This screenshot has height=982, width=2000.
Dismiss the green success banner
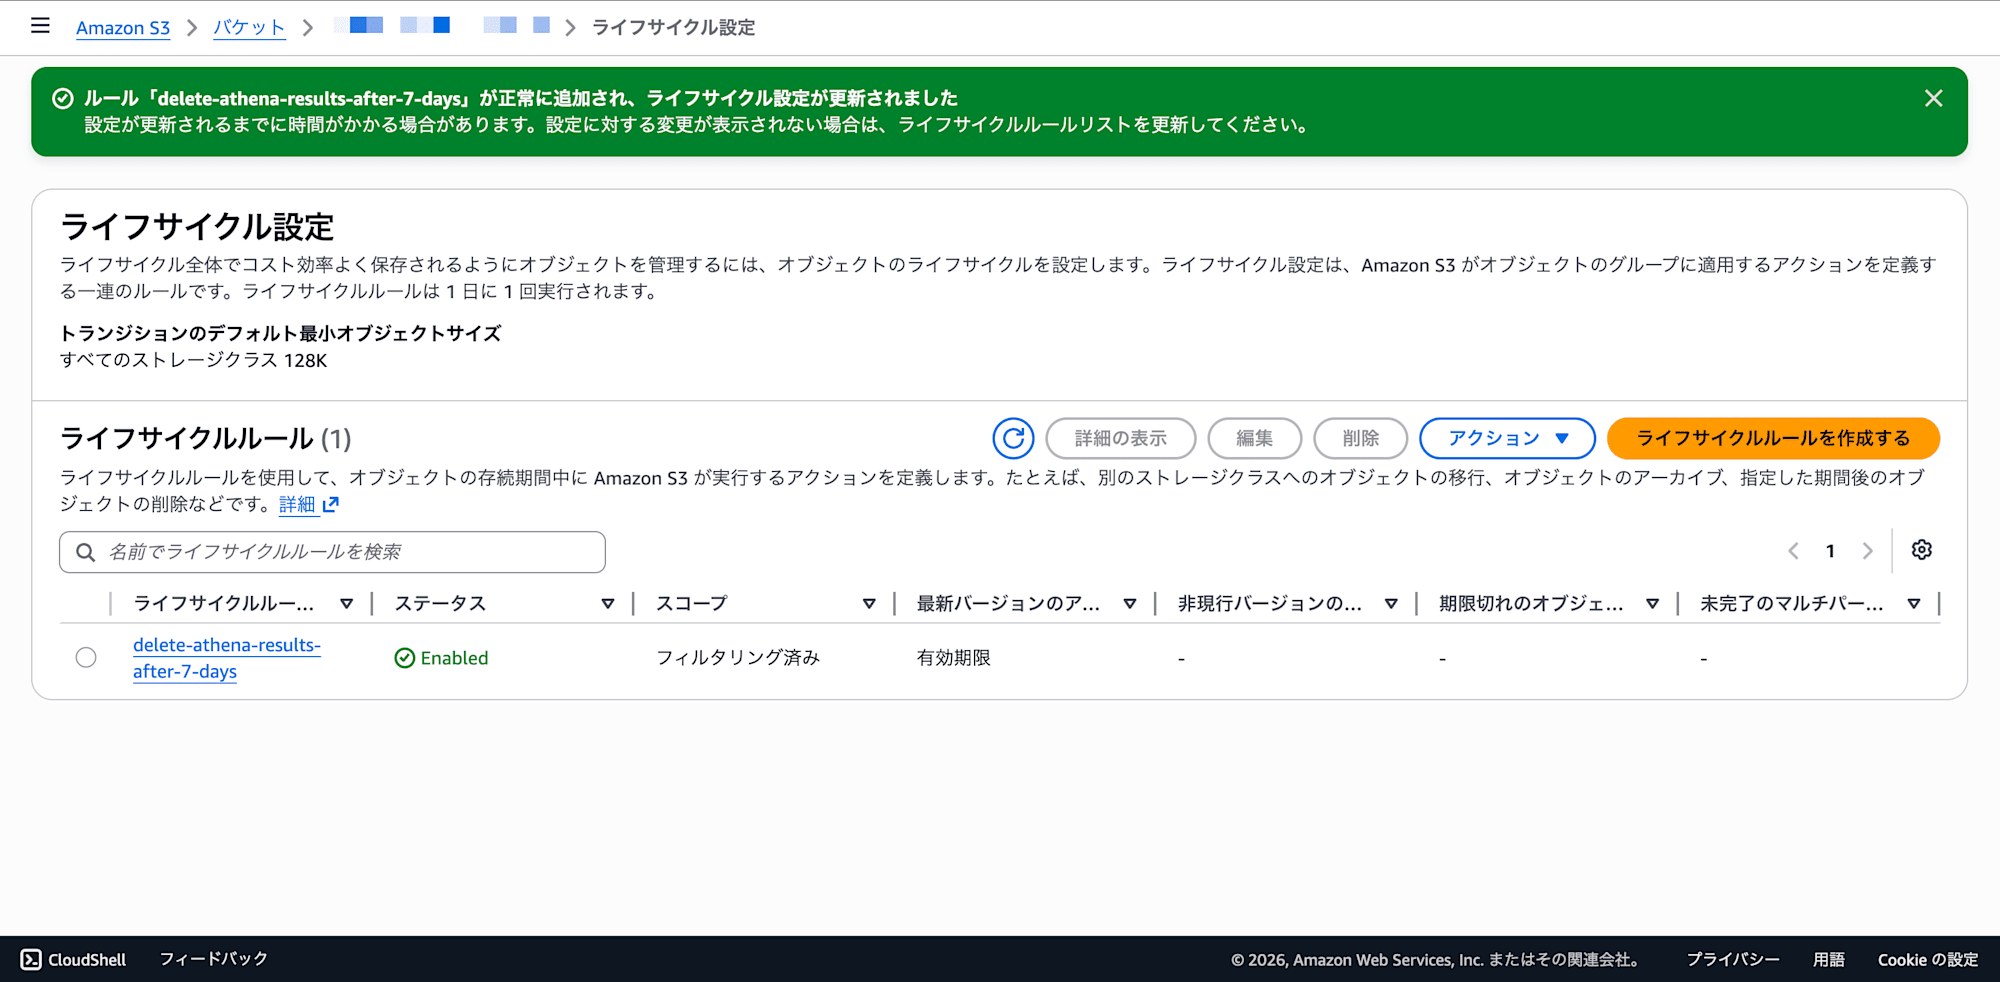pos(1933,98)
